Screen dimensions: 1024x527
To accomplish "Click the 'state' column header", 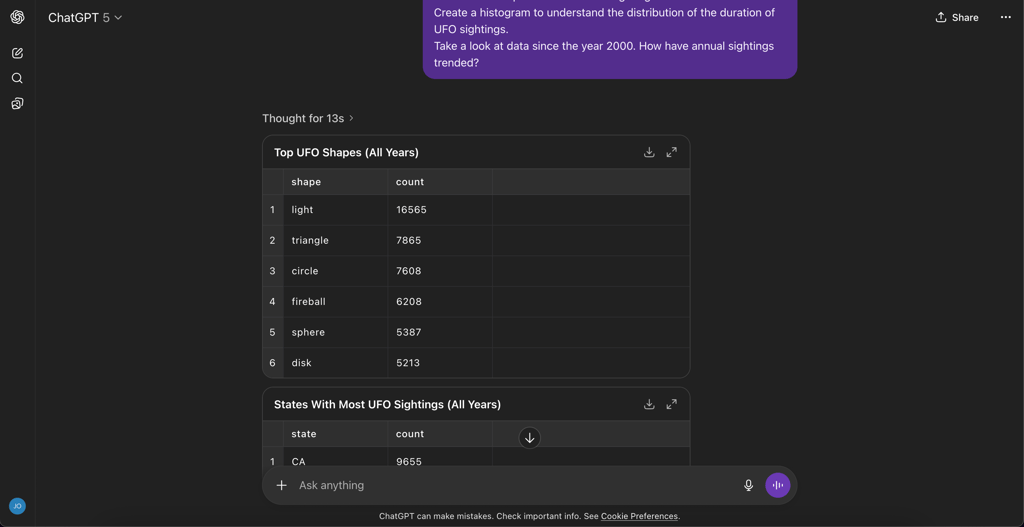I will point(336,434).
